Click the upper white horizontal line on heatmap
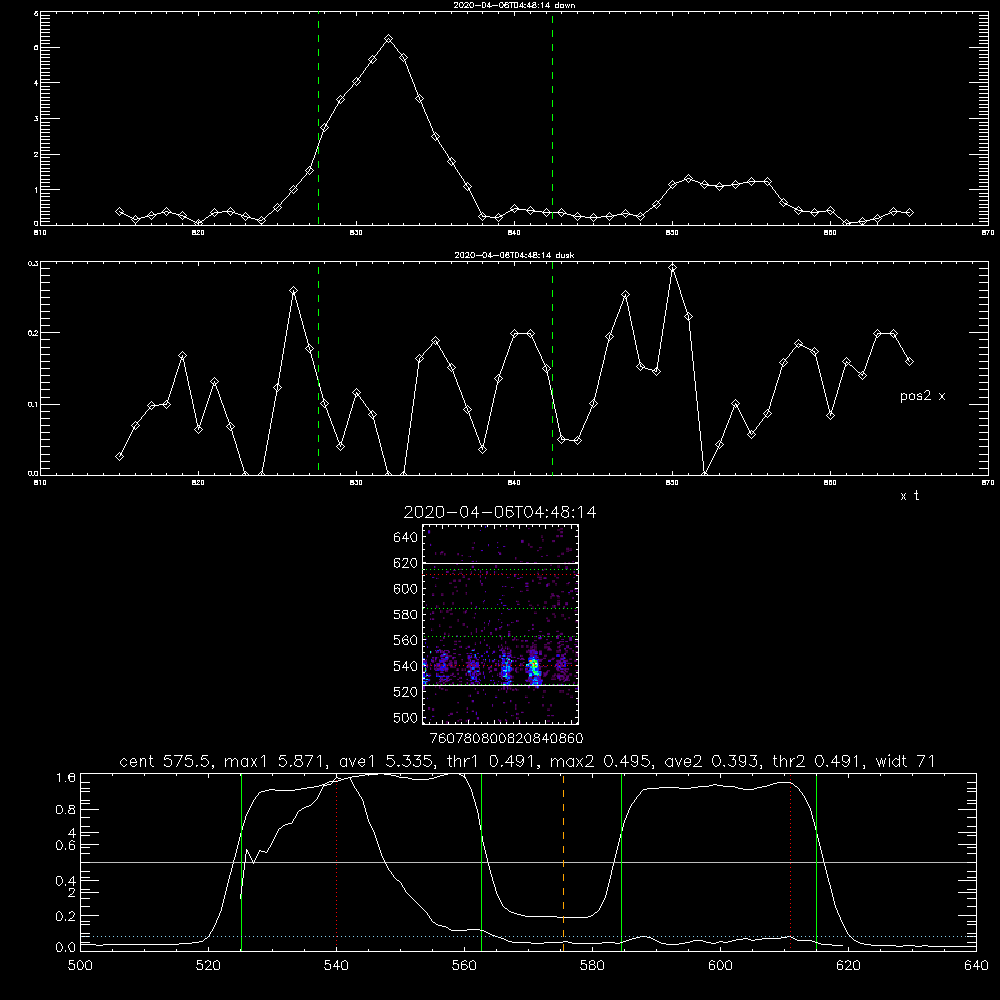 coord(501,563)
